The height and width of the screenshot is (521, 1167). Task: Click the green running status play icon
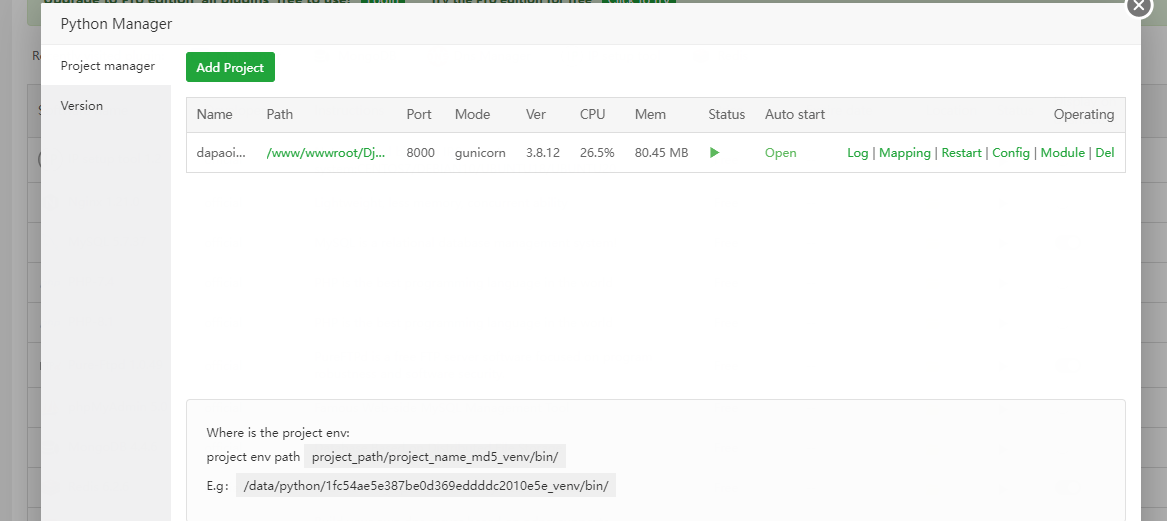pyautogui.click(x=714, y=153)
